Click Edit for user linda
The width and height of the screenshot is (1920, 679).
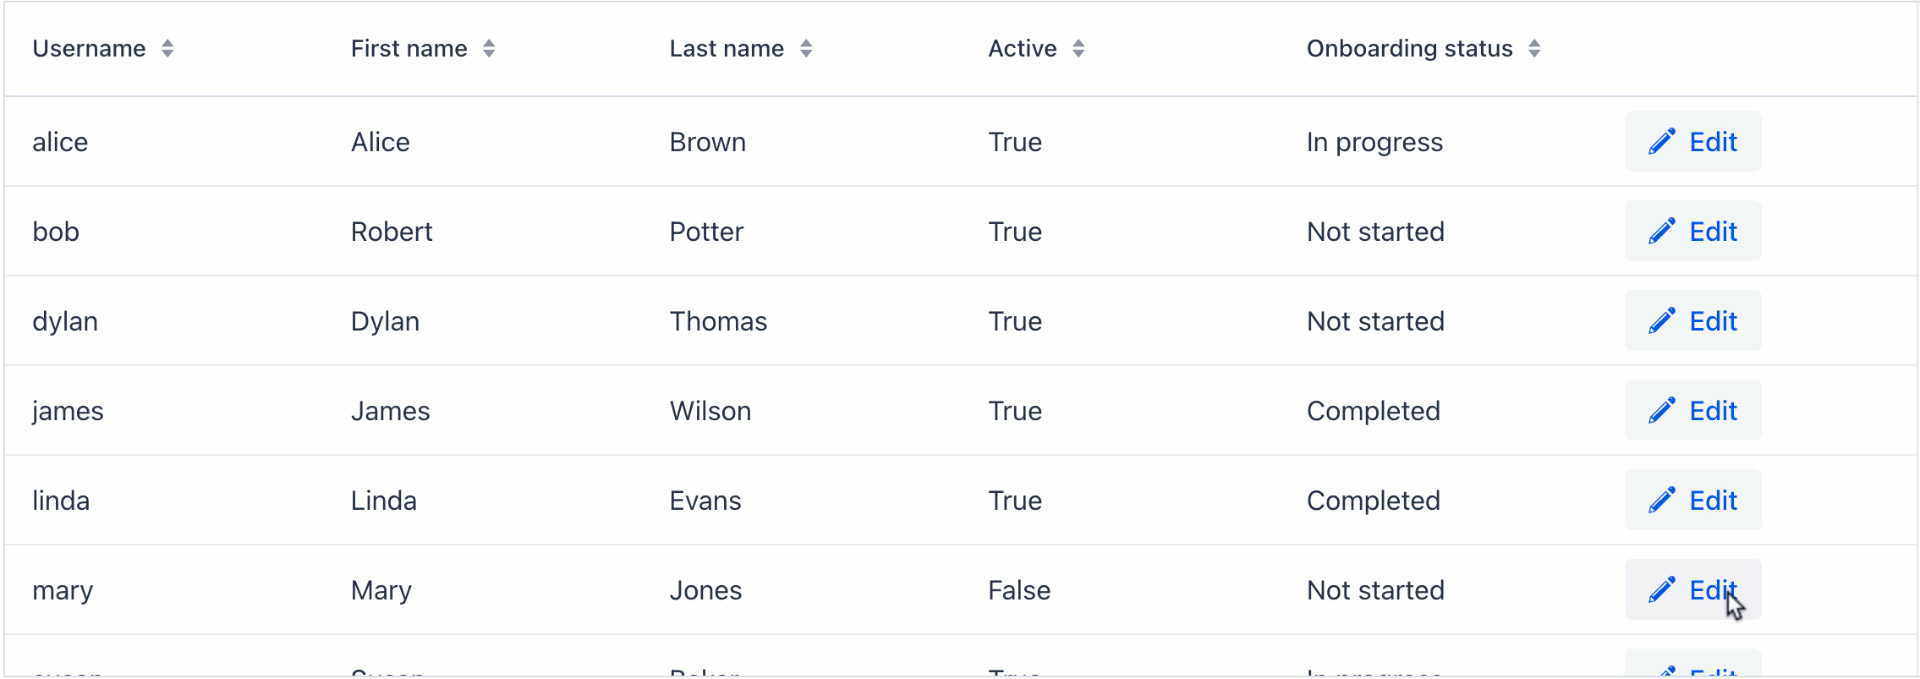(1692, 500)
